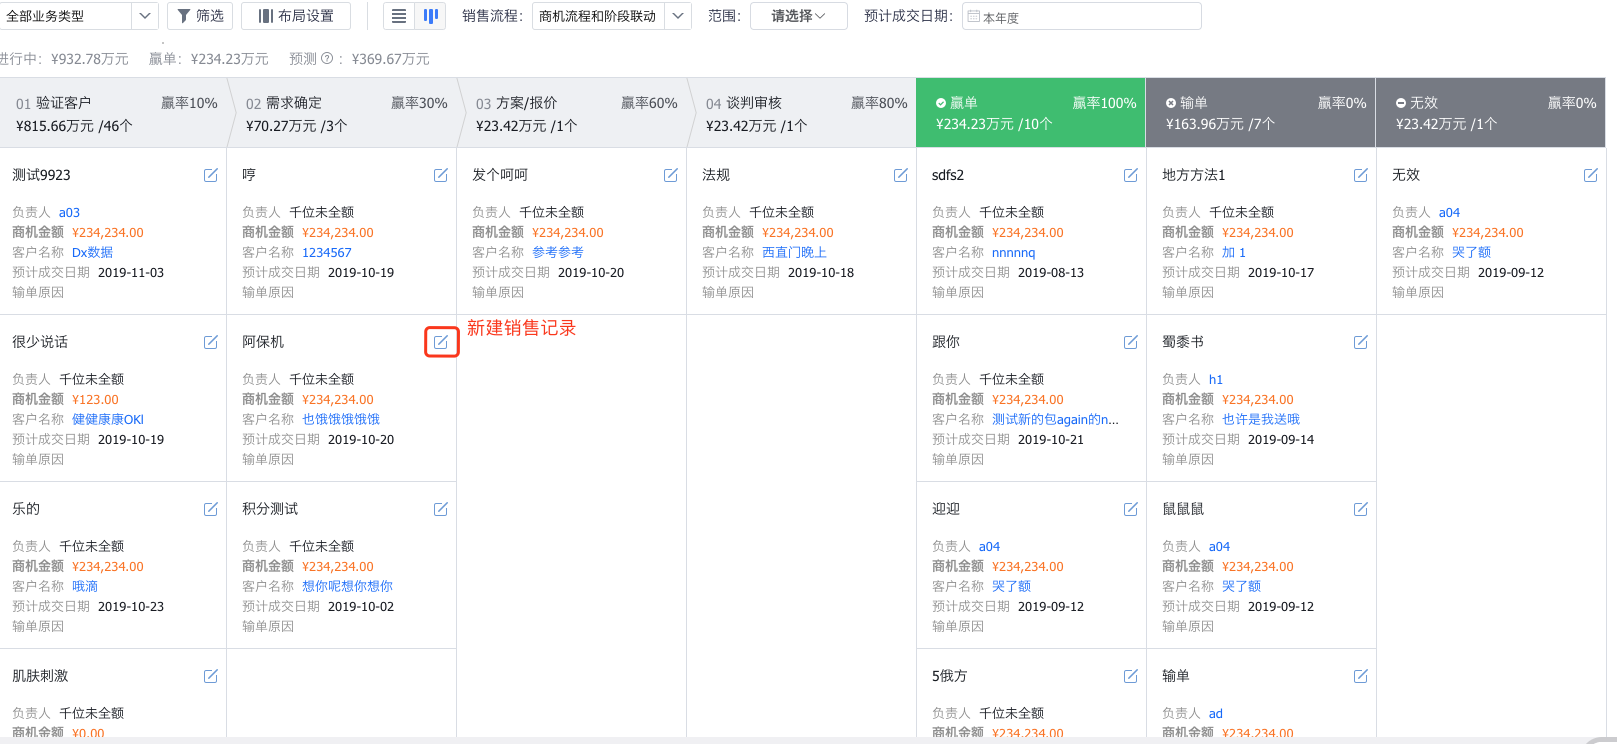
Task: Select the 01 验证客户 stage header
Action: [x=113, y=113]
